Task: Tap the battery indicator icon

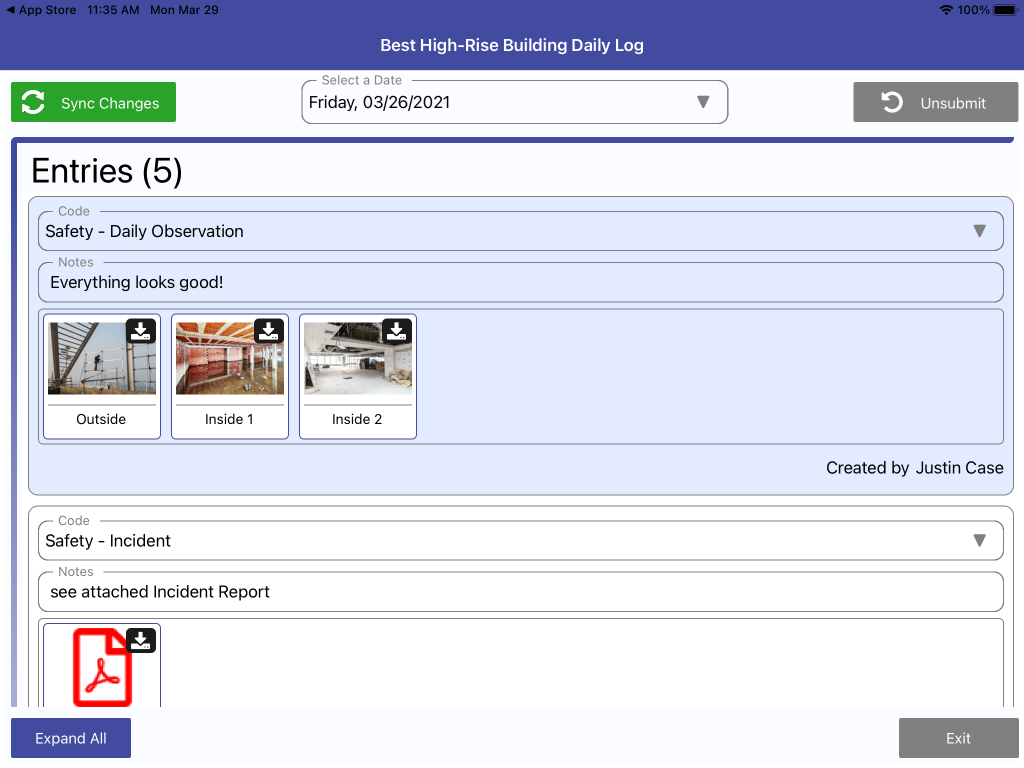Action: click(1006, 10)
